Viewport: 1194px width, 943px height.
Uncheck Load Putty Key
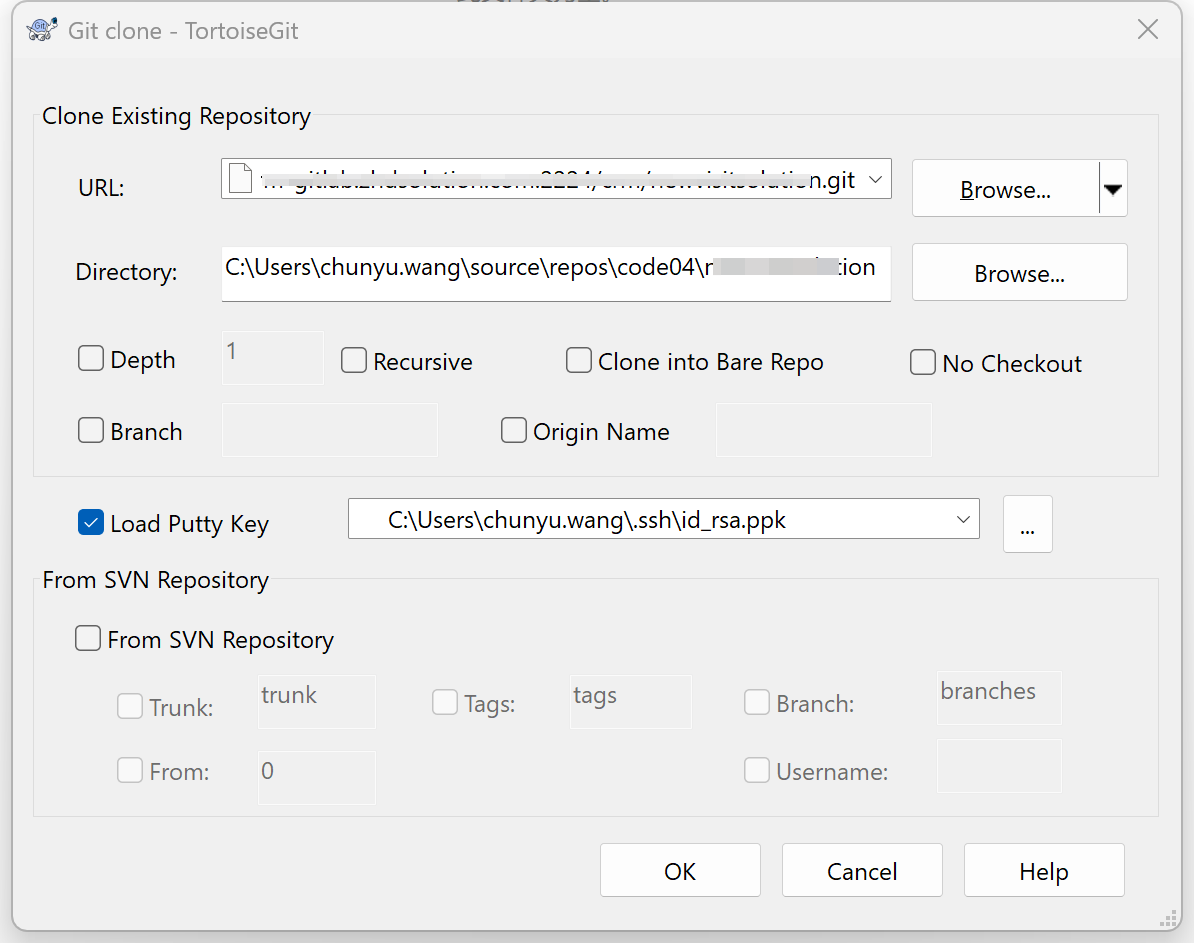point(91,523)
